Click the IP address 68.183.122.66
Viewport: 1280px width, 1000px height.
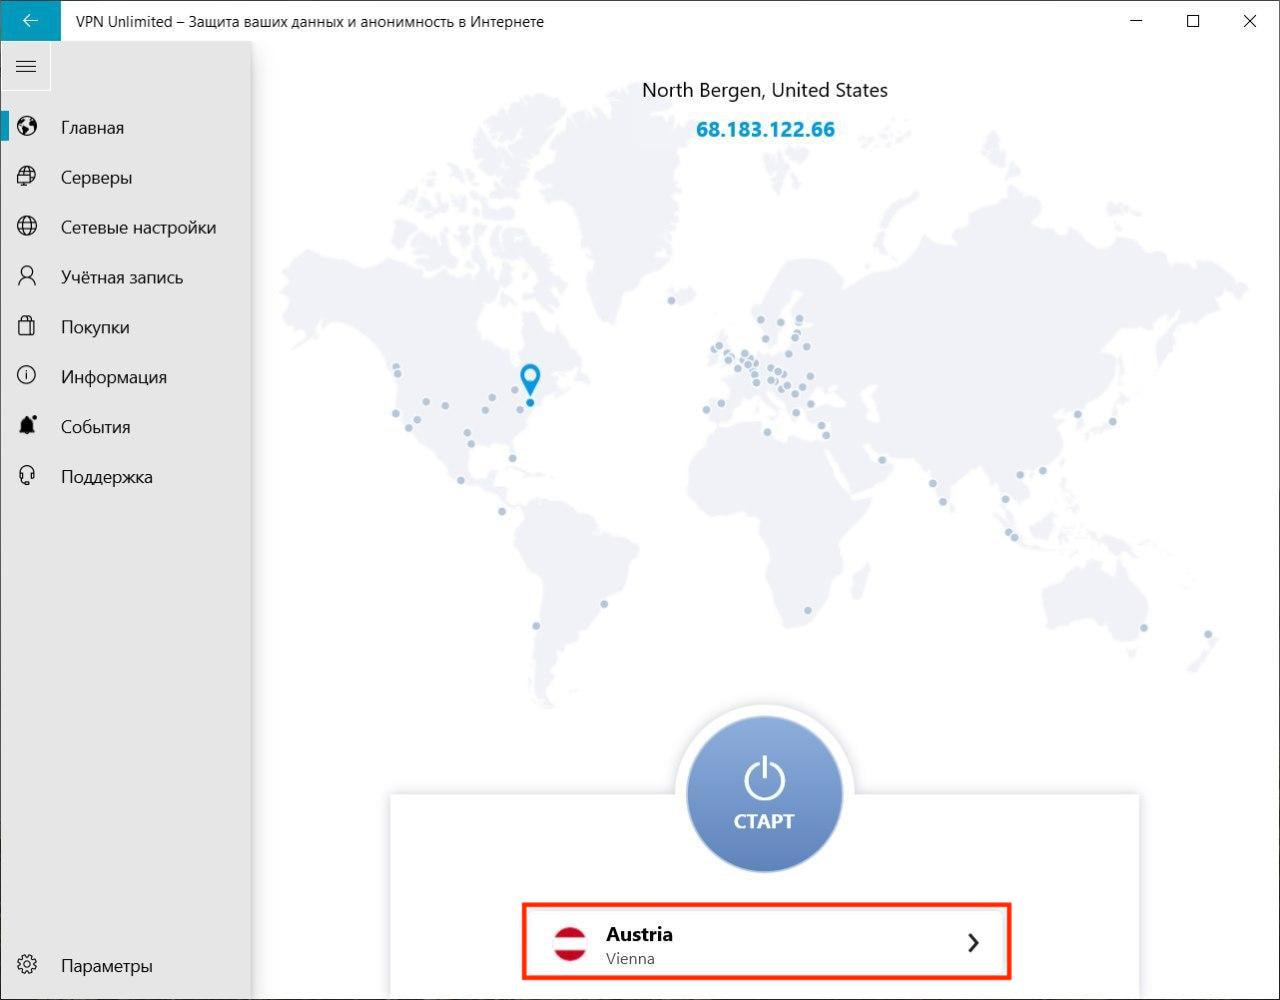(x=765, y=130)
